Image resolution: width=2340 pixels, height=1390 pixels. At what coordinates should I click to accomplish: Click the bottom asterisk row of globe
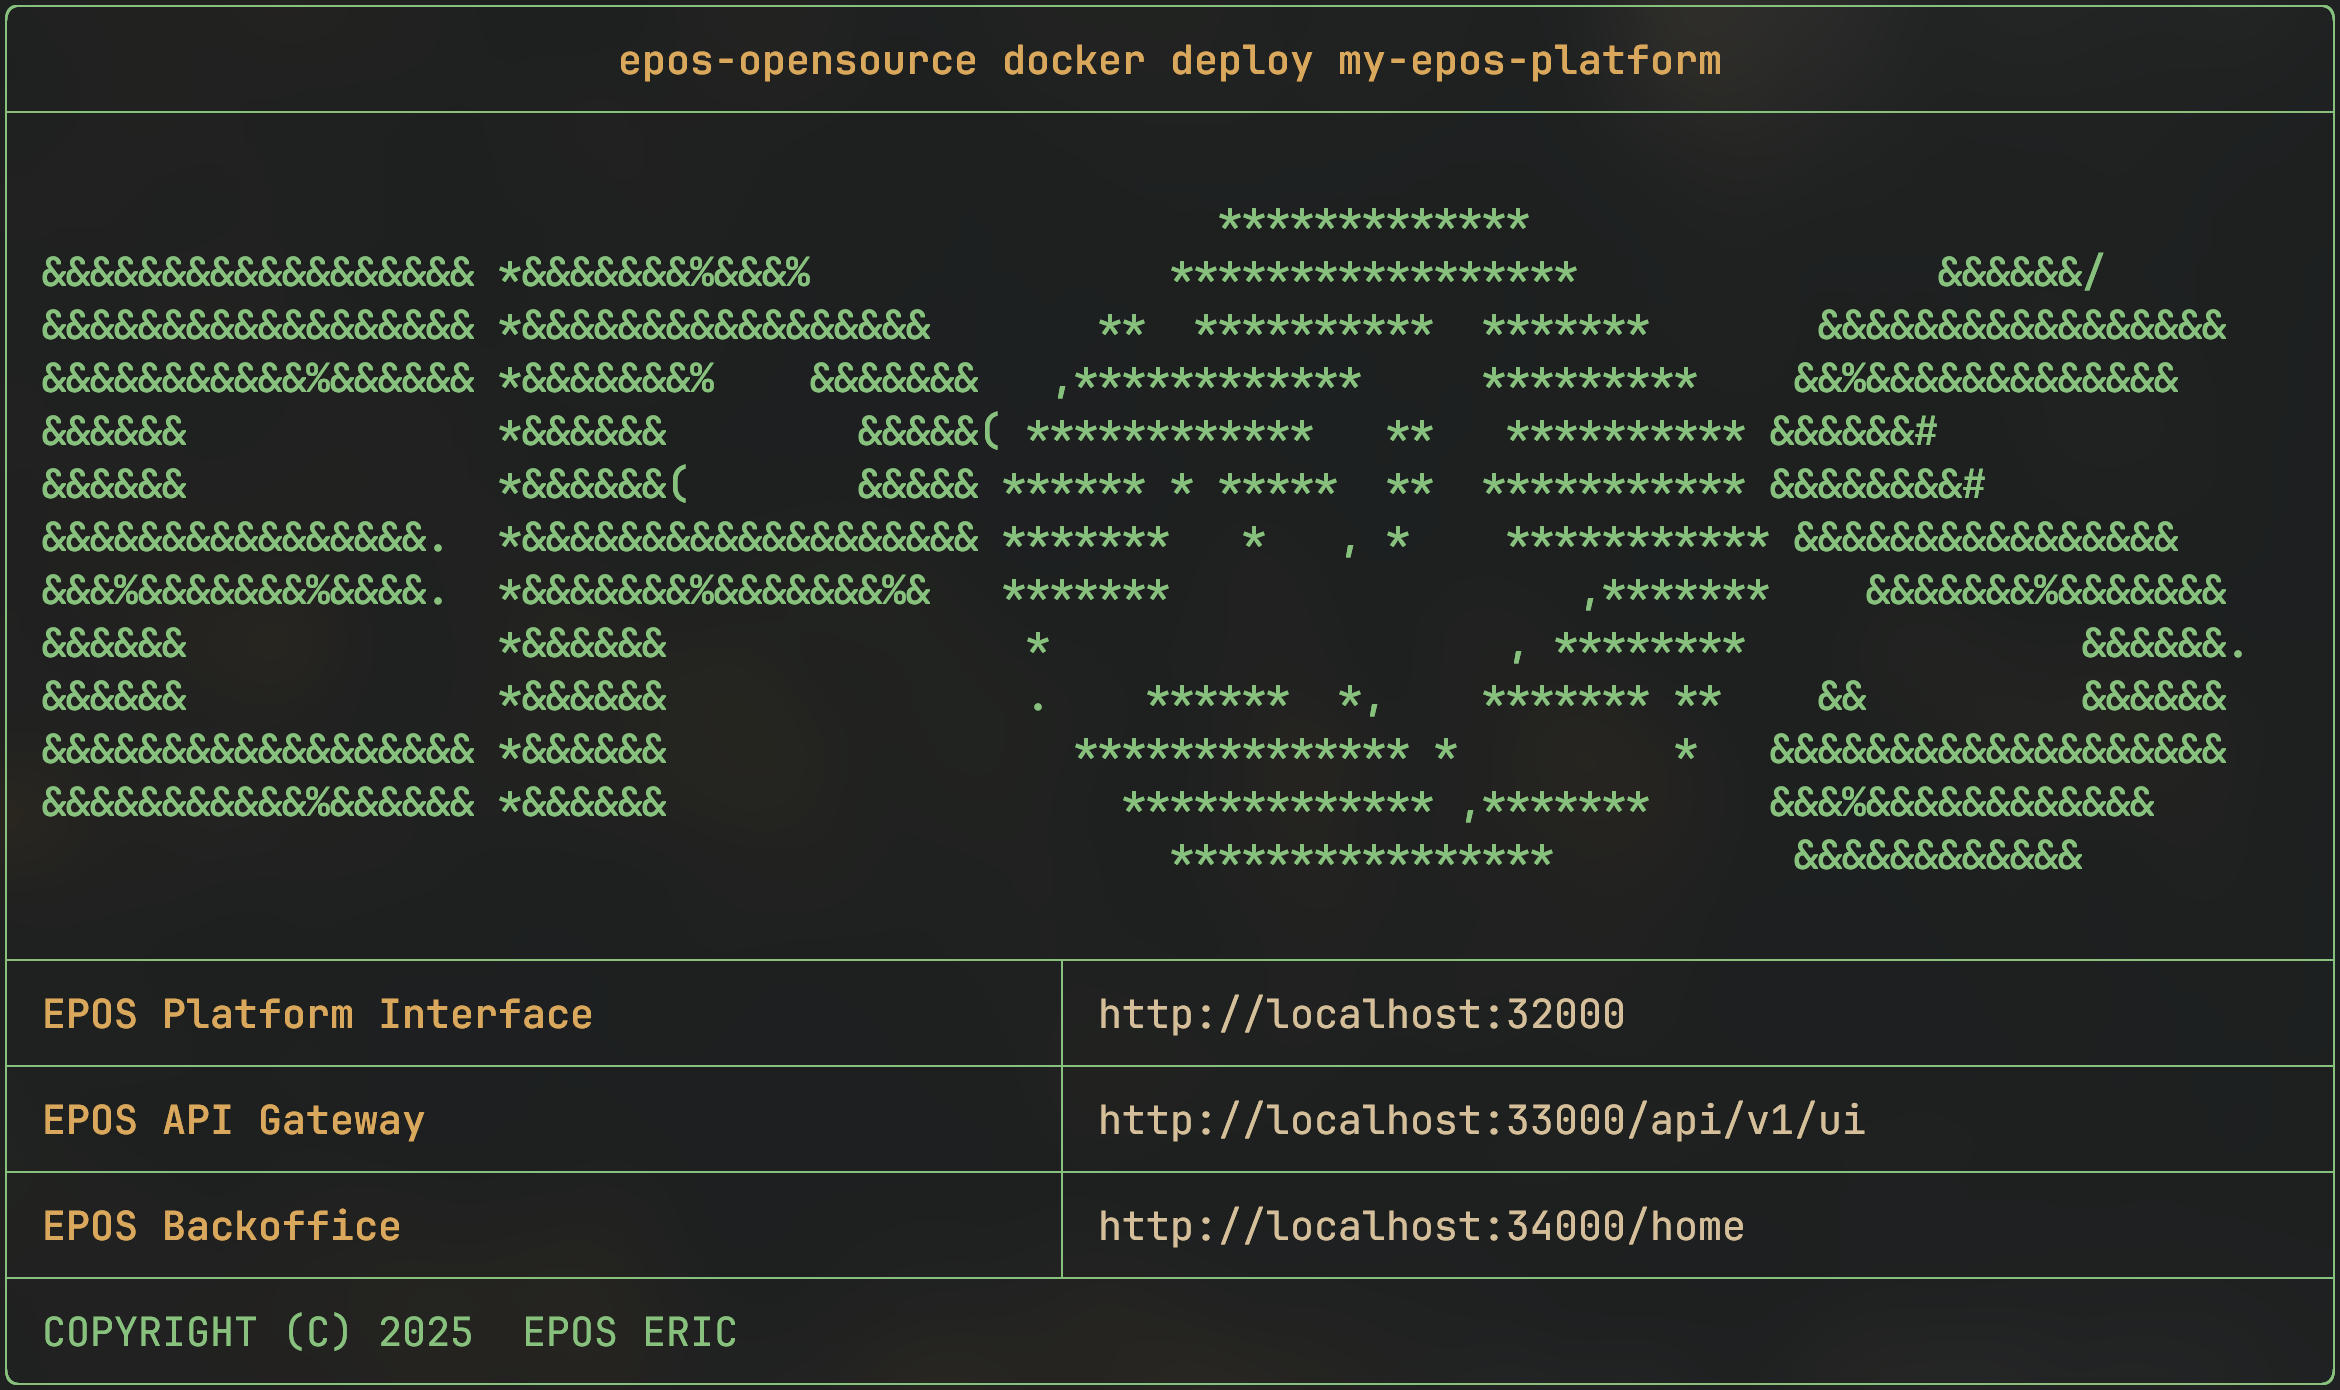(1361, 857)
